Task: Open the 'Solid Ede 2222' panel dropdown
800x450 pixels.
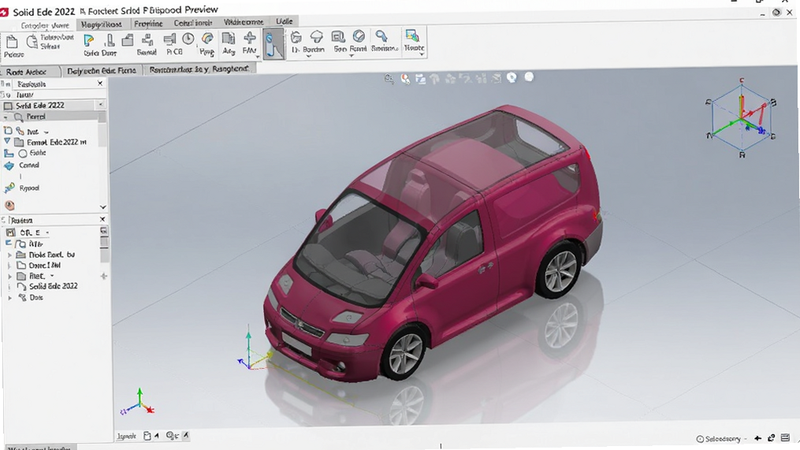Action: 101,105
